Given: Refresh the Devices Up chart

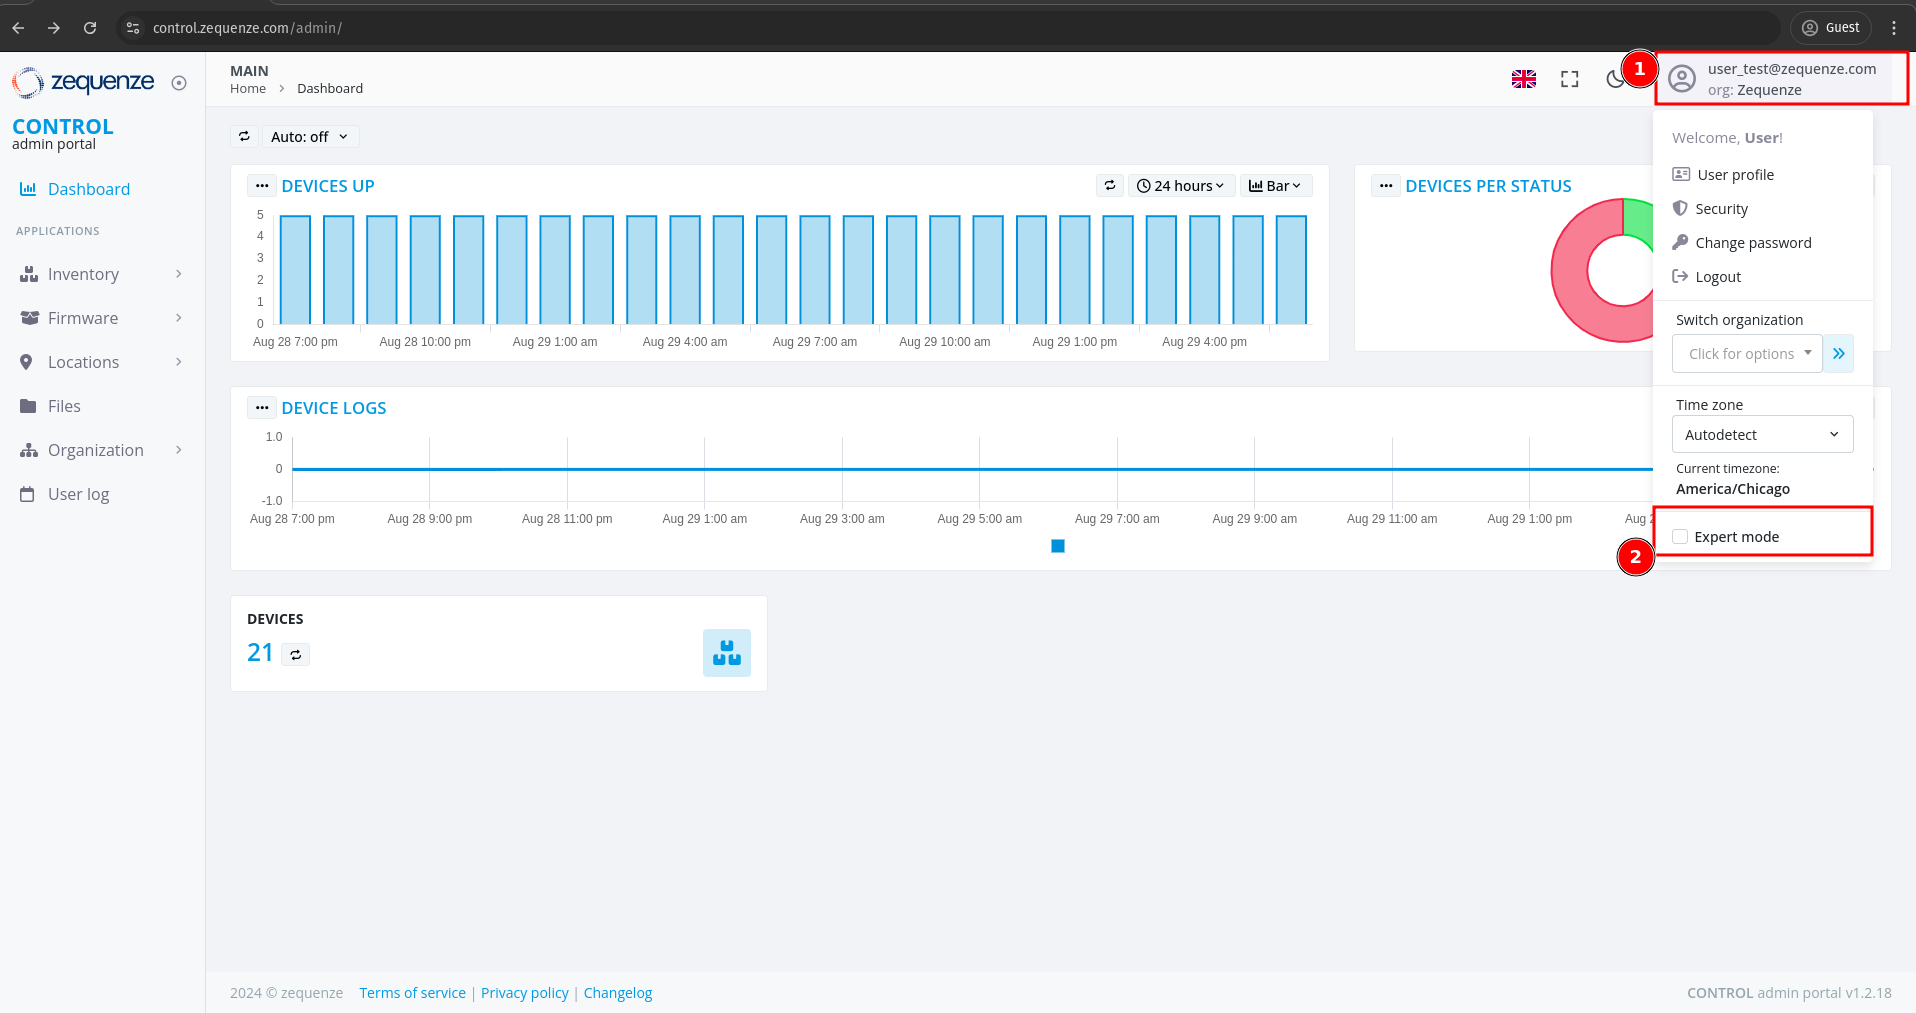Looking at the screenshot, I should pyautogui.click(x=1109, y=186).
